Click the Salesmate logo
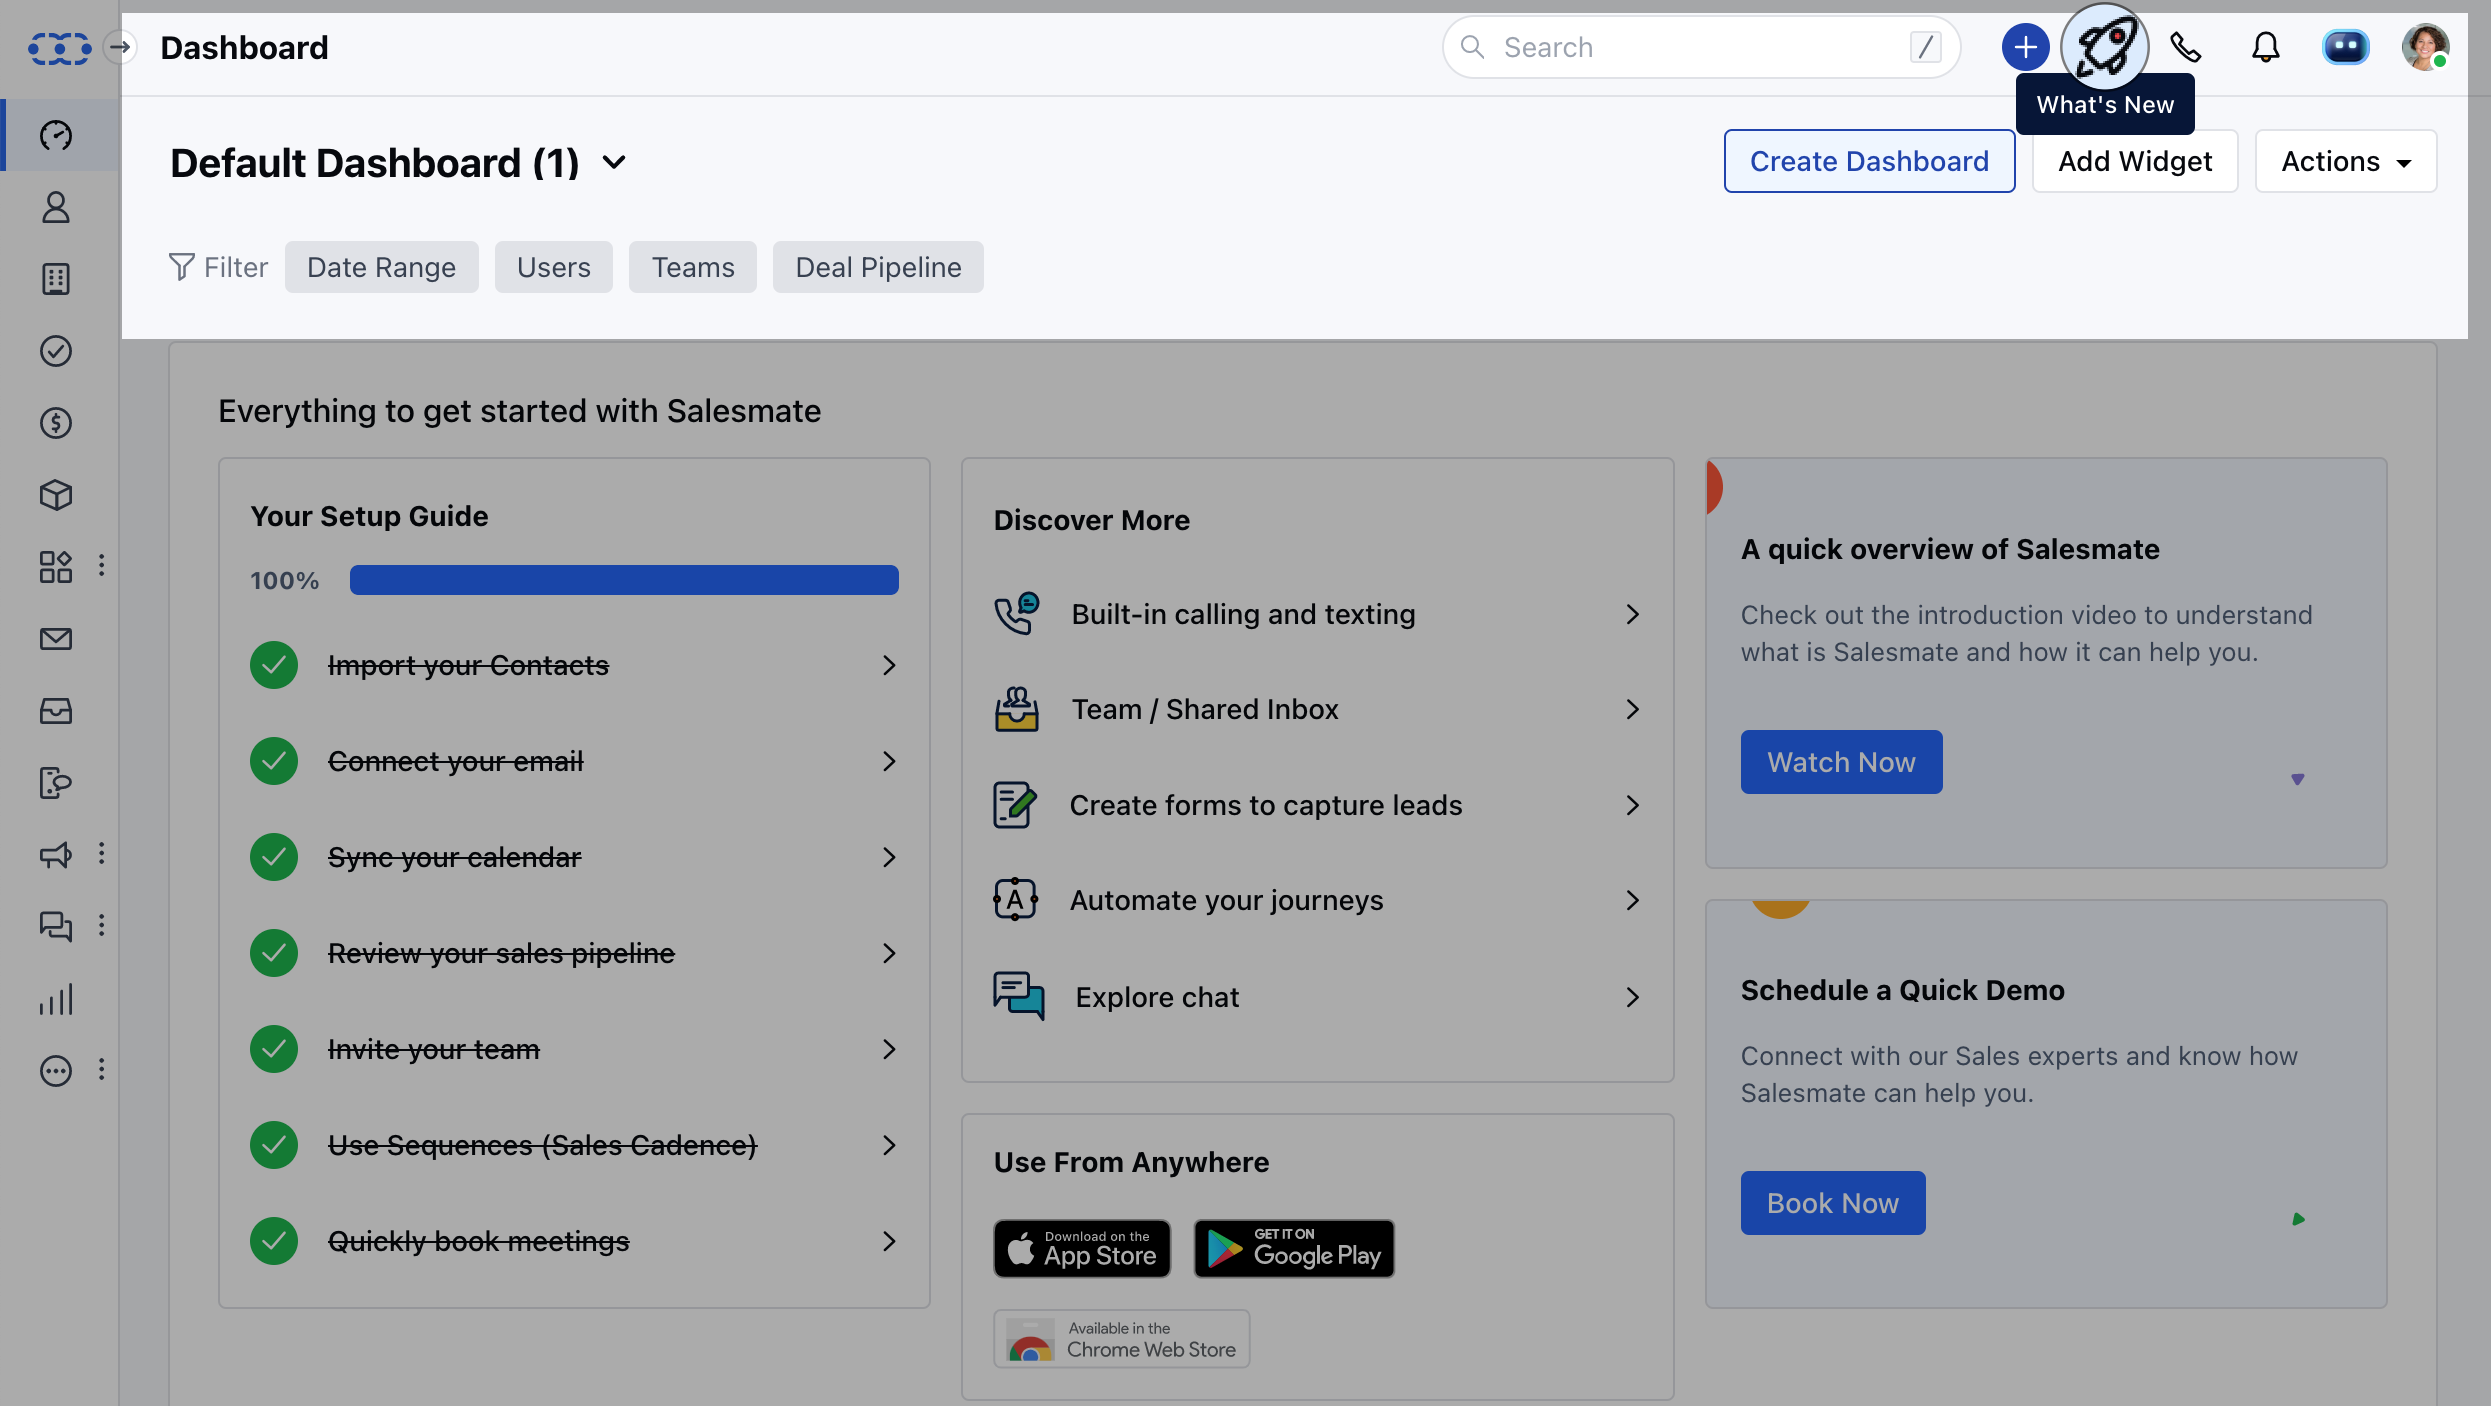Viewport: 2491px width, 1406px height. [59, 47]
